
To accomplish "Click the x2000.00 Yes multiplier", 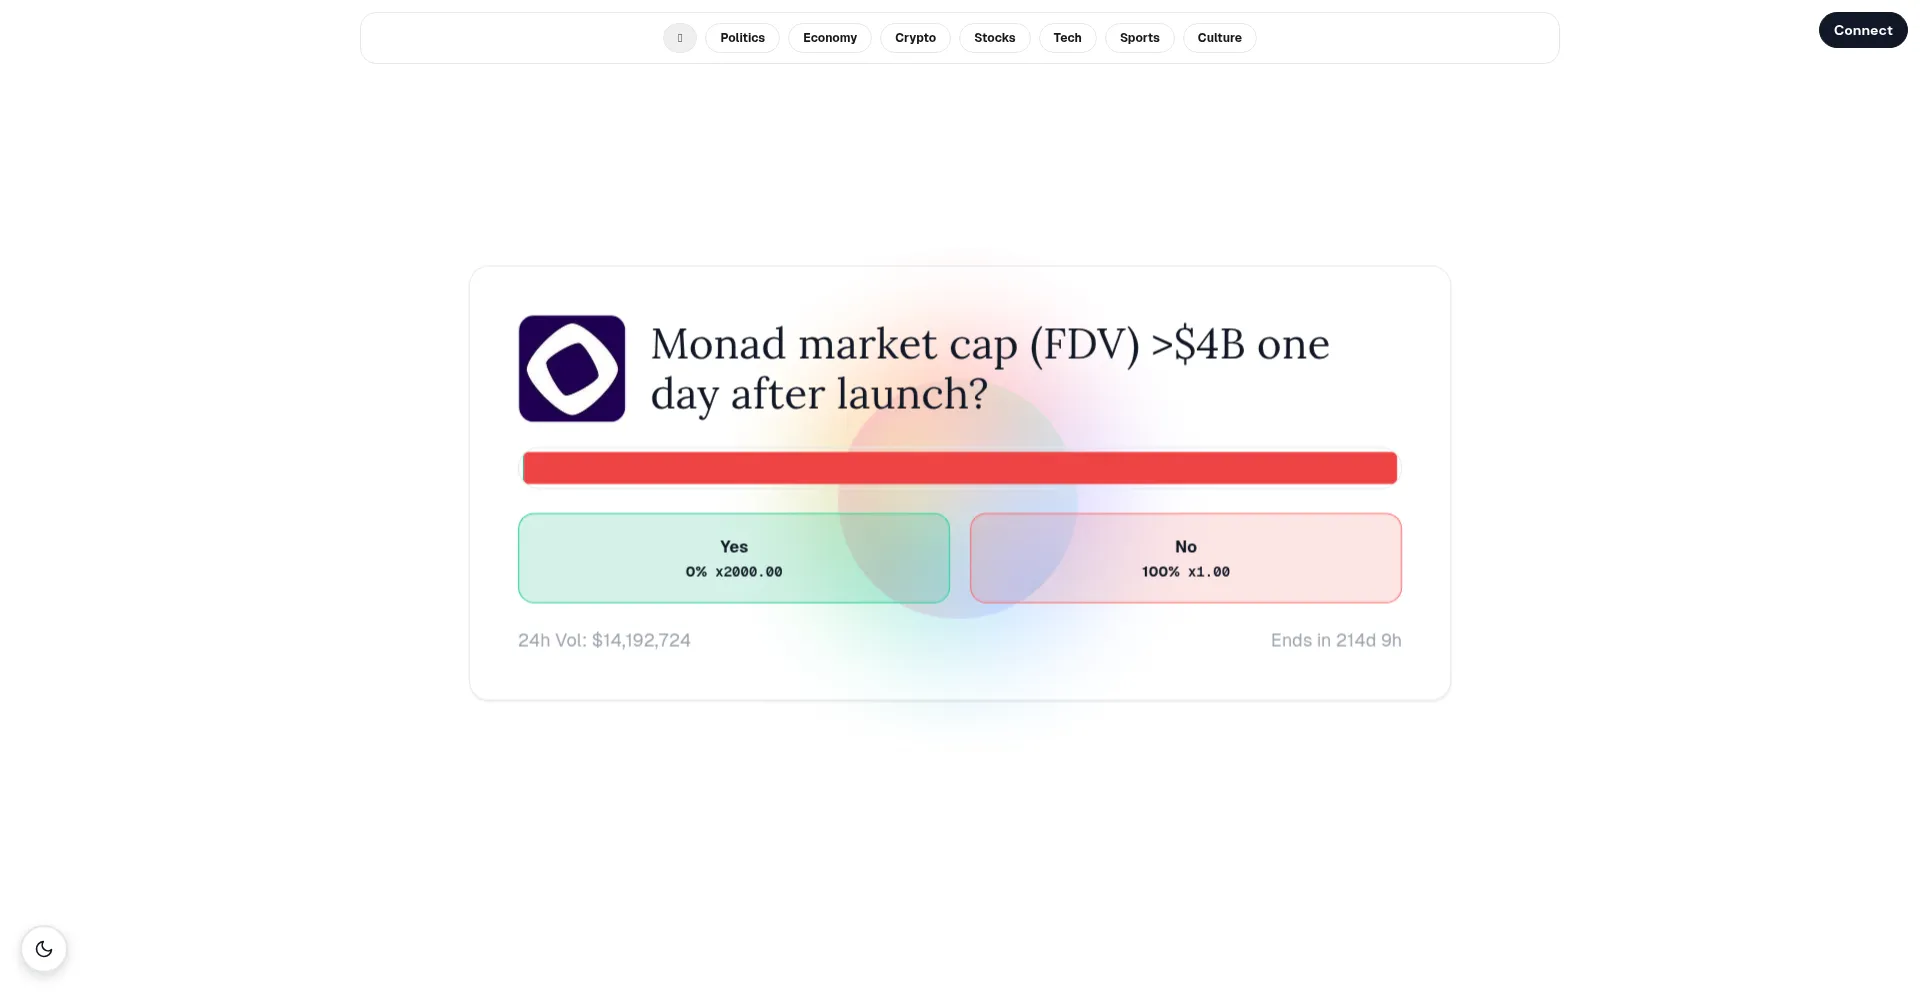I will pyautogui.click(x=749, y=572).
